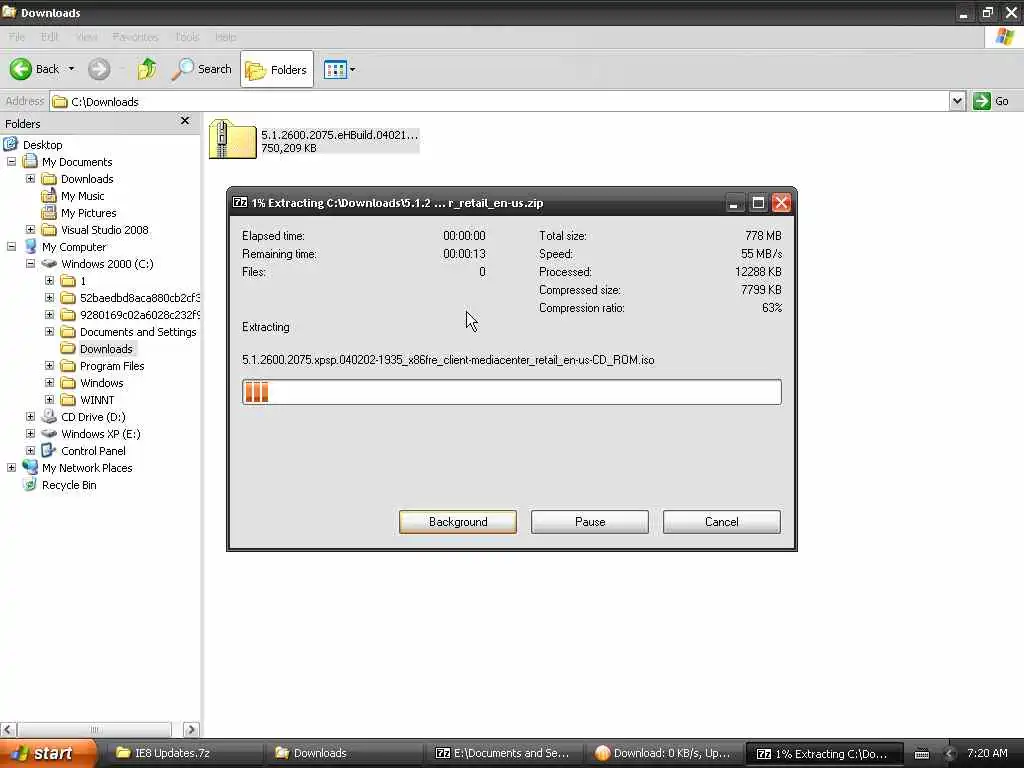
Task: Click the My Computer icon in tree
Action: (30, 247)
